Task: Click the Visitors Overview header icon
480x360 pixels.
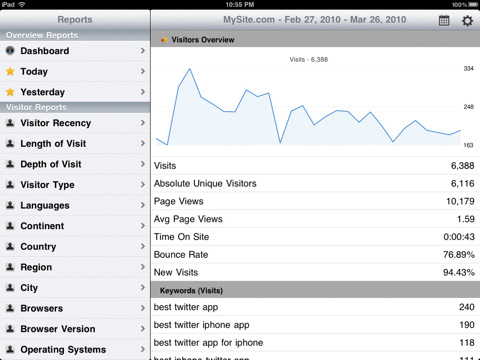Action: pos(164,40)
